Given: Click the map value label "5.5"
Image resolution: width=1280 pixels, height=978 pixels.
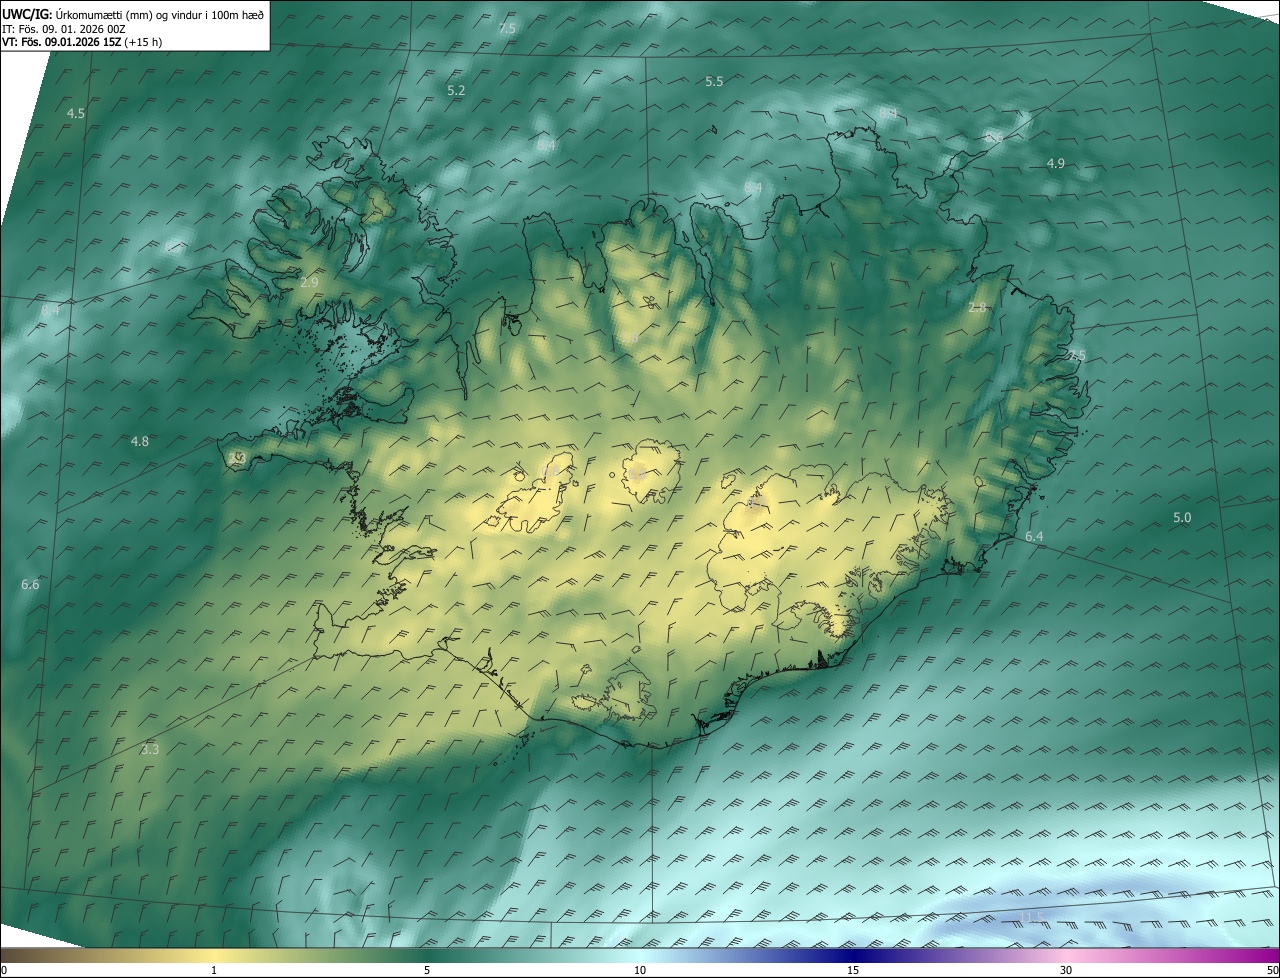Looking at the screenshot, I should pos(714,81).
